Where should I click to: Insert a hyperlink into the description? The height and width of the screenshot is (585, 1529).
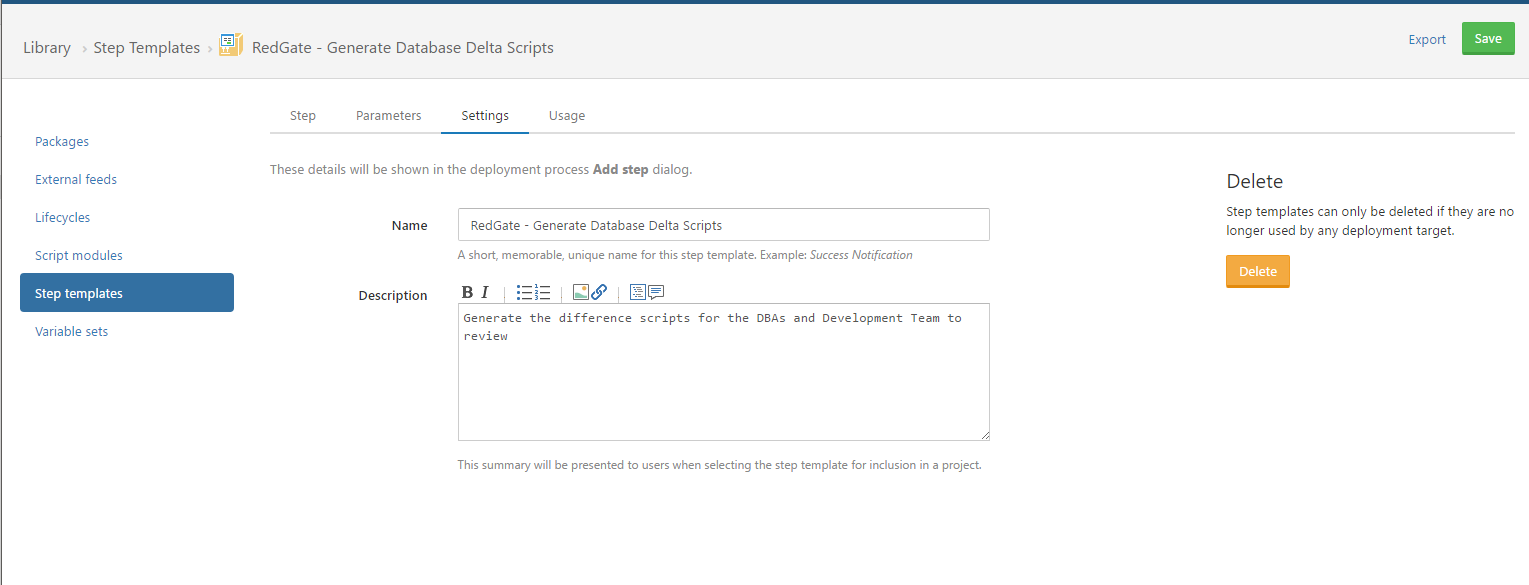point(599,293)
